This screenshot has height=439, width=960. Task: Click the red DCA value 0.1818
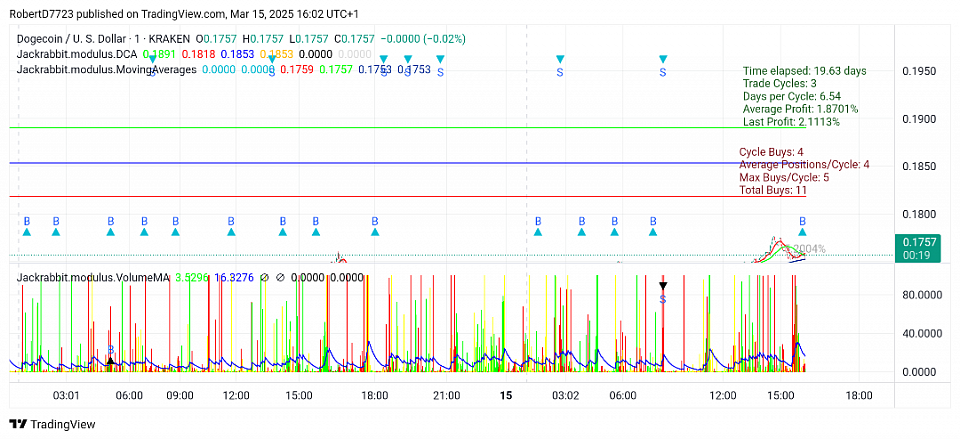click(x=197, y=54)
